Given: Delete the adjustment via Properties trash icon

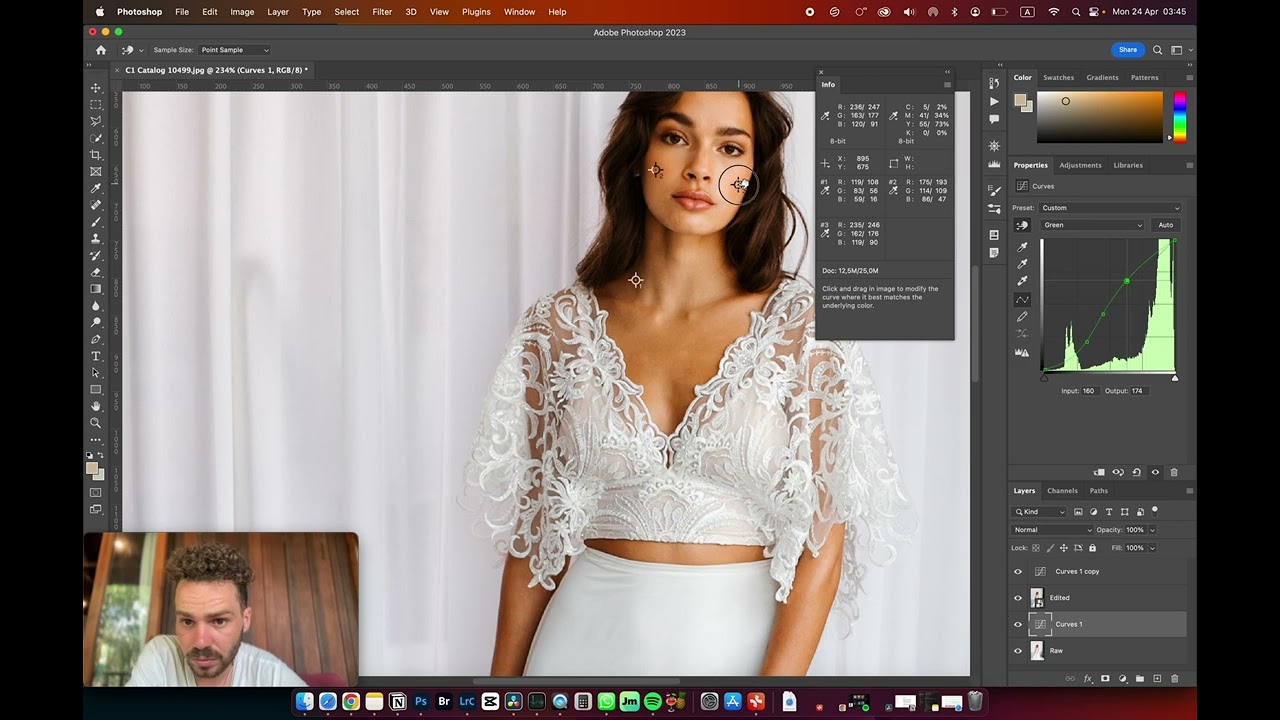Looking at the screenshot, I should pyautogui.click(x=1174, y=472).
